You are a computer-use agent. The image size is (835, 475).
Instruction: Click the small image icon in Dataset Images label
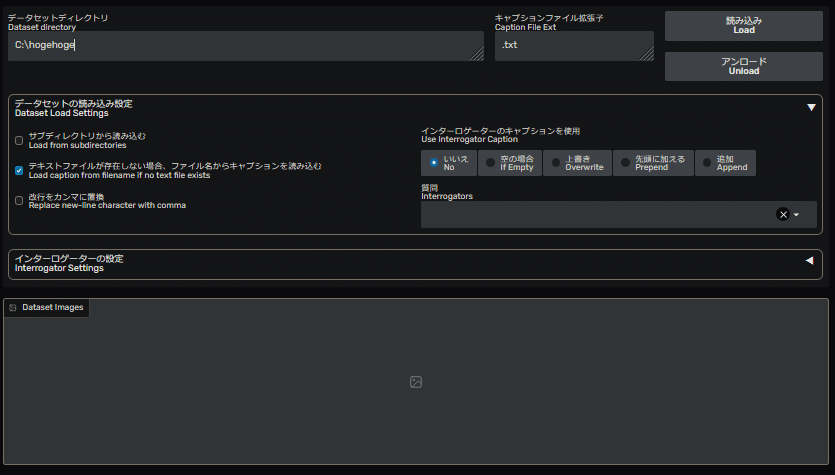(x=13, y=307)
